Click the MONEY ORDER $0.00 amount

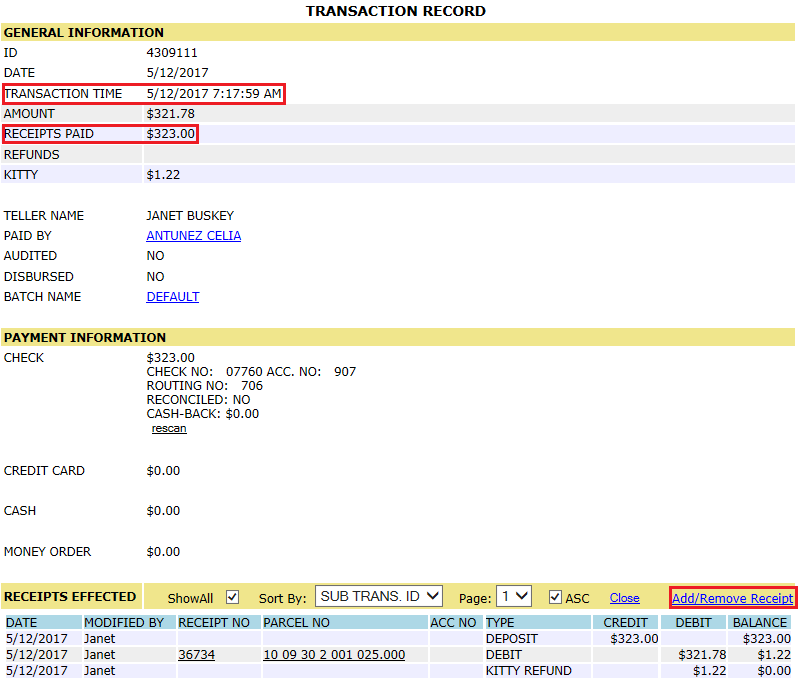[163, 552]
